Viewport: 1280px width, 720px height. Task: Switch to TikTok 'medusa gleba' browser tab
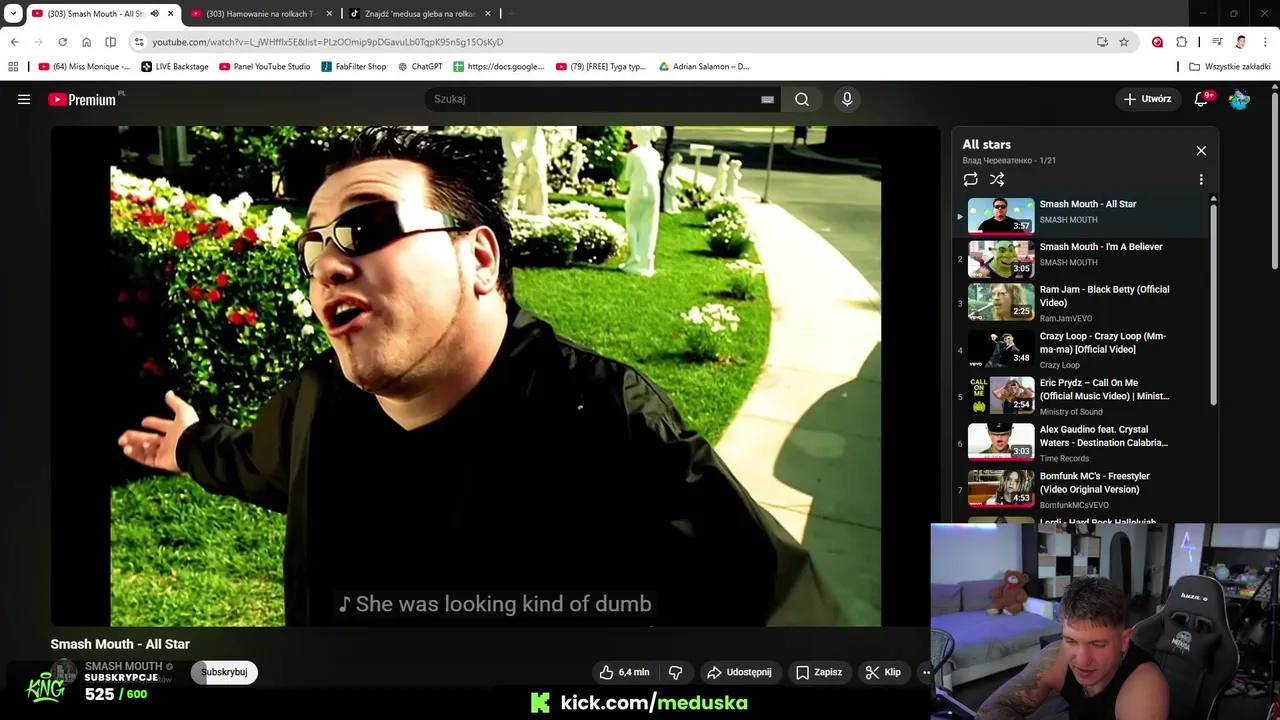(x=419, y=14)
